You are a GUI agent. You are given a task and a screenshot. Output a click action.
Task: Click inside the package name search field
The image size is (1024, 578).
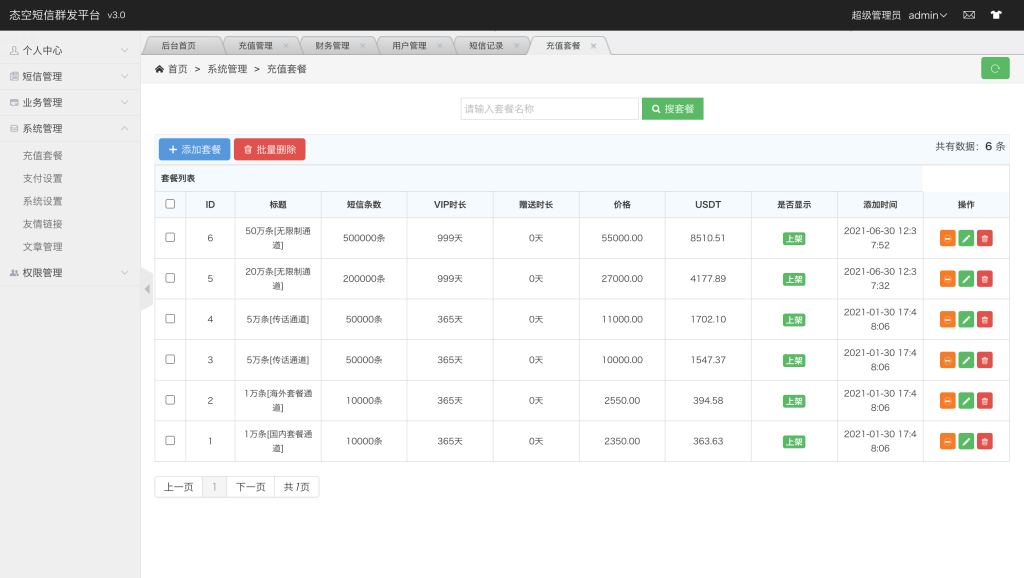[x=549, y=108]
